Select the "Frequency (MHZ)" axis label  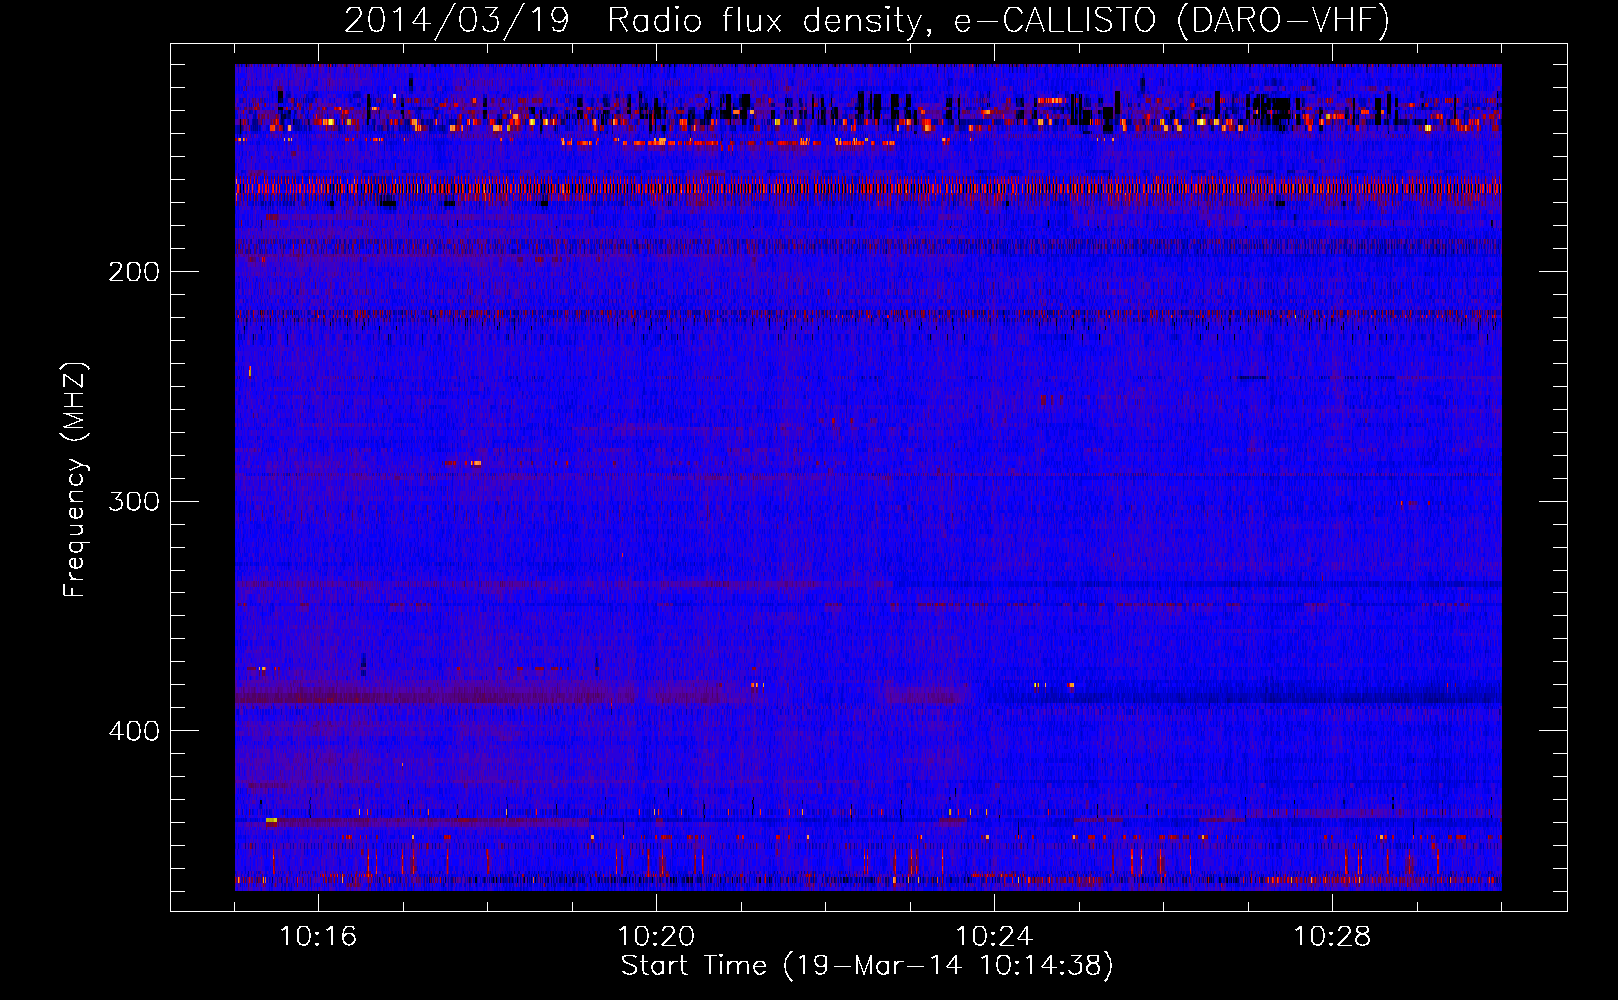click(x=75, y=480)
